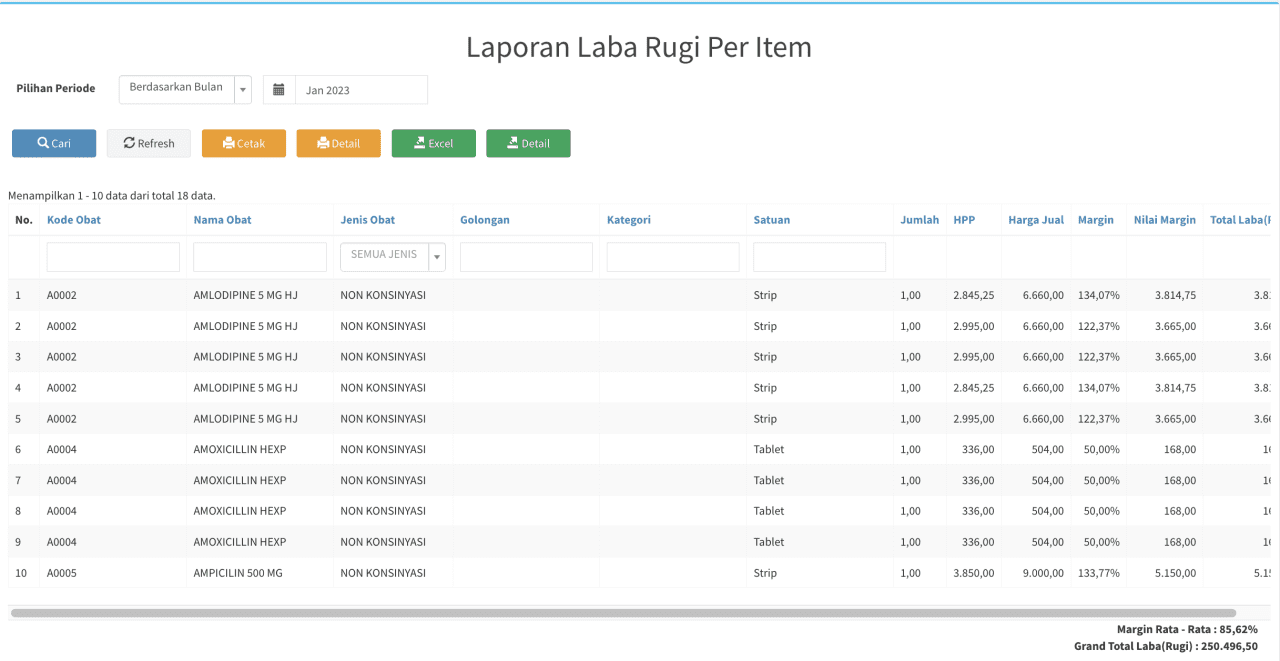The width and height of the screenshot is (1280, 661).
Task: Sort by Kode Obat column header
Action: (74, 220)
